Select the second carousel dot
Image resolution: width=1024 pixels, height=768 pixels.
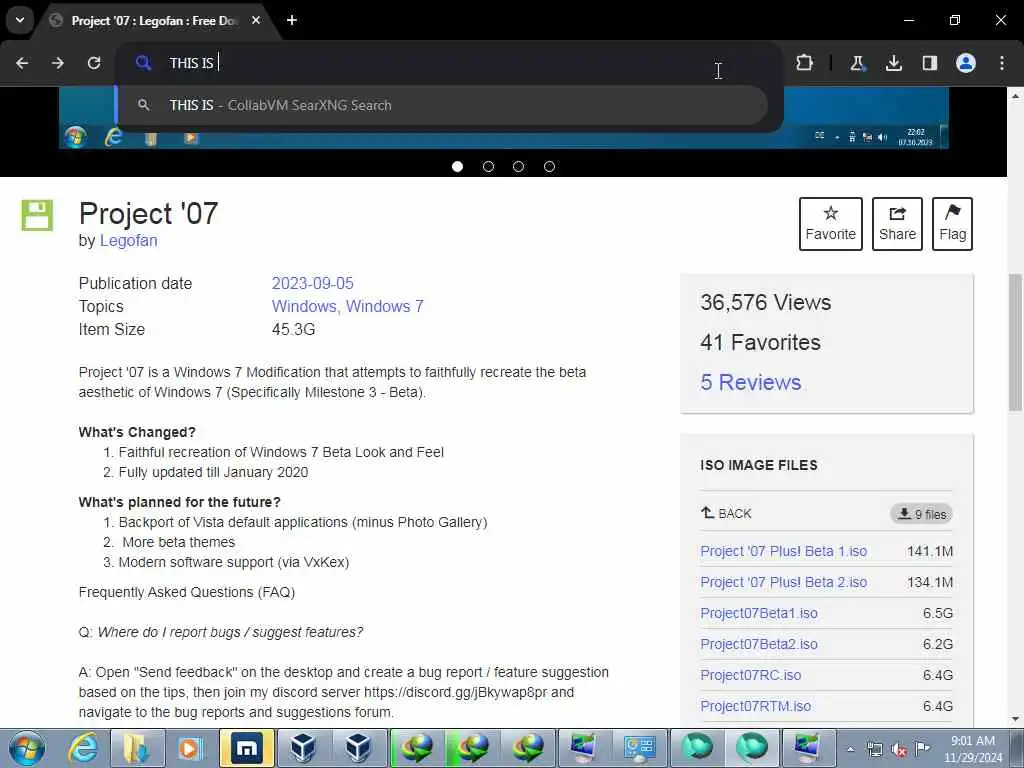coord(488,167)
